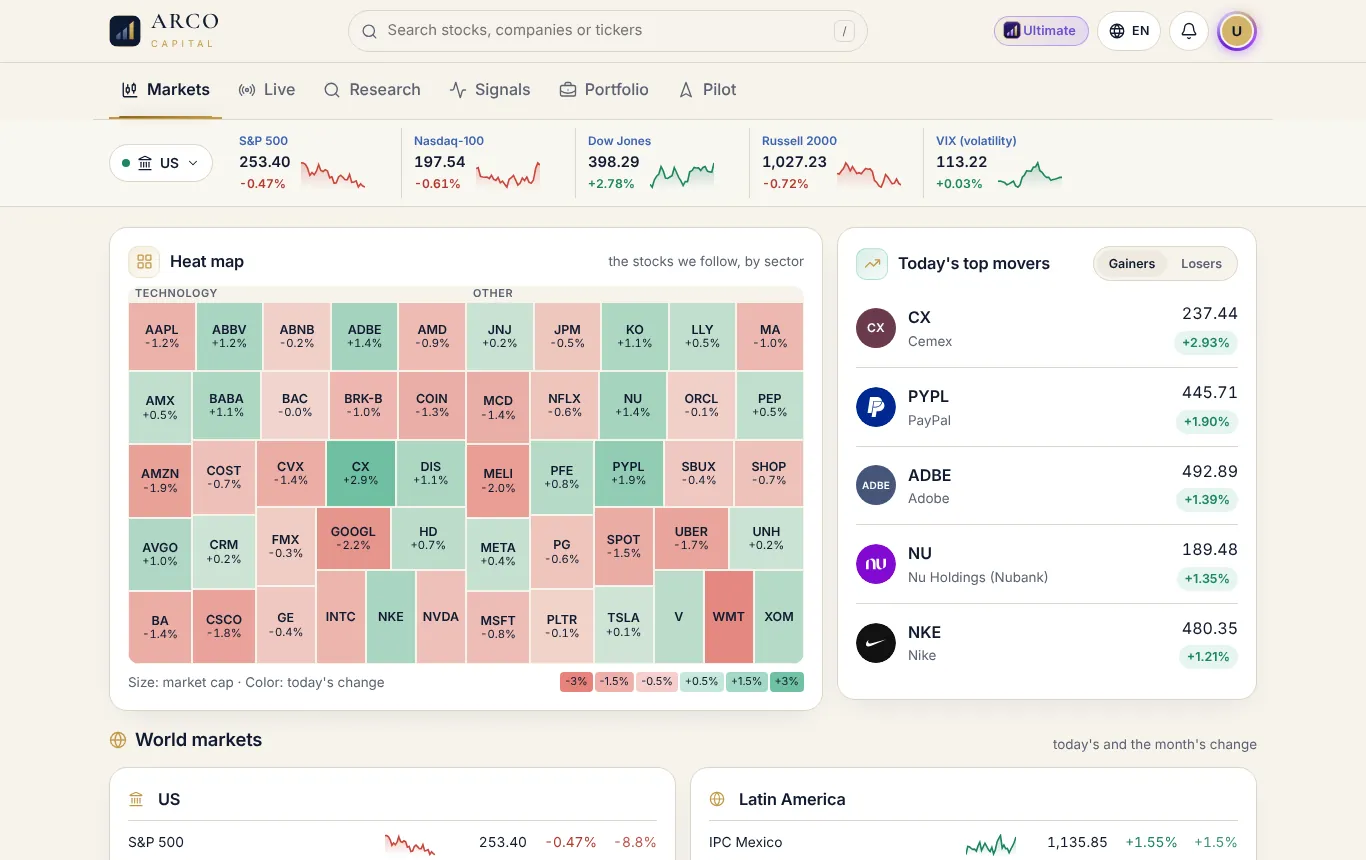Select the GOOGL heat map tile
Image resolution: width=1366 pixels, height=860 pixels.
point(353,539)
